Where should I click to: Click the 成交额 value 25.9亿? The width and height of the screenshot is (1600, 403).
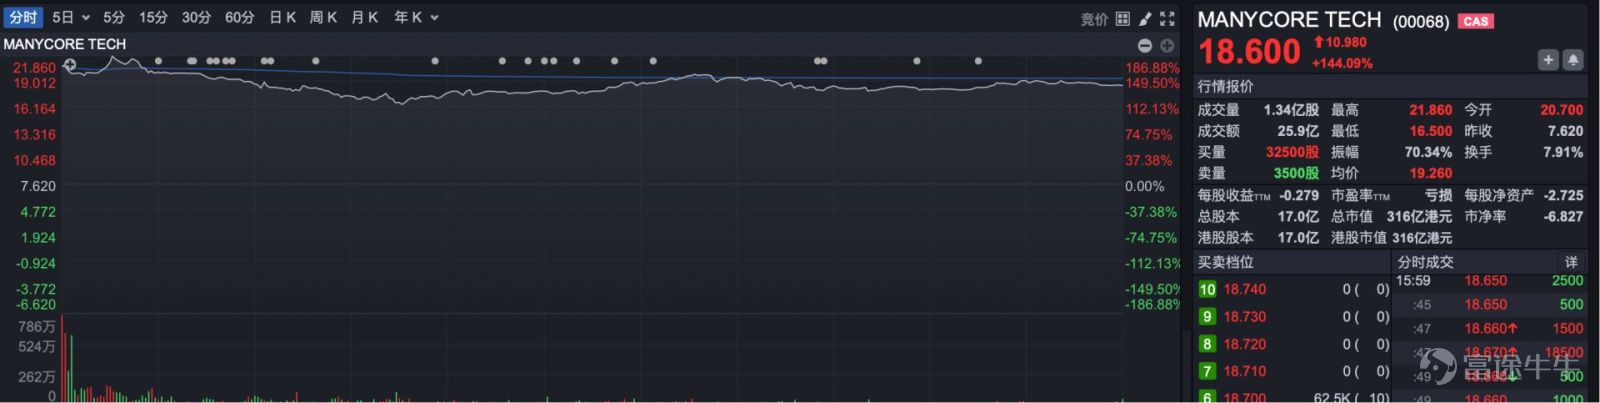(1298, 131)
